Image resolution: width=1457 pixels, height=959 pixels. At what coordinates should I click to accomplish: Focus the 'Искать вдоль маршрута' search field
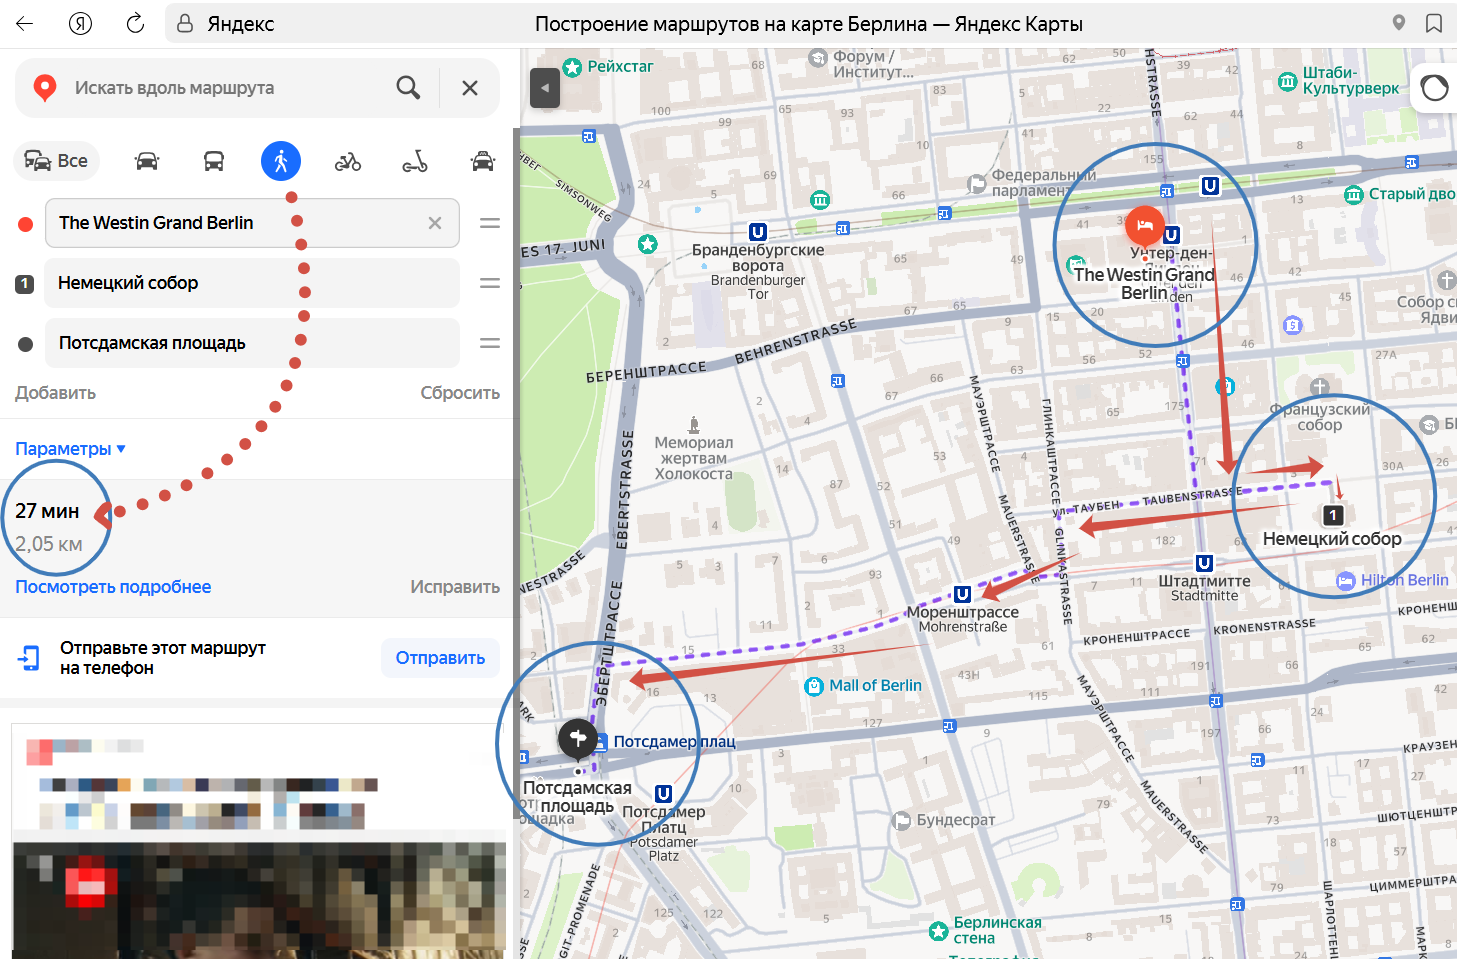(225, 88)
